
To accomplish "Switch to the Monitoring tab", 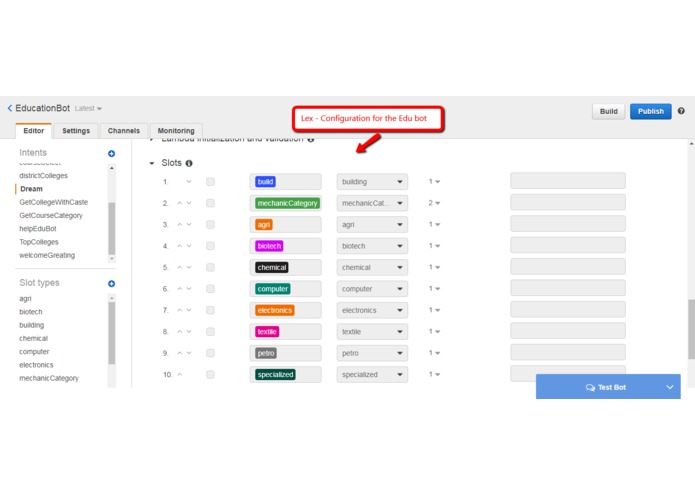I will 176,131.
